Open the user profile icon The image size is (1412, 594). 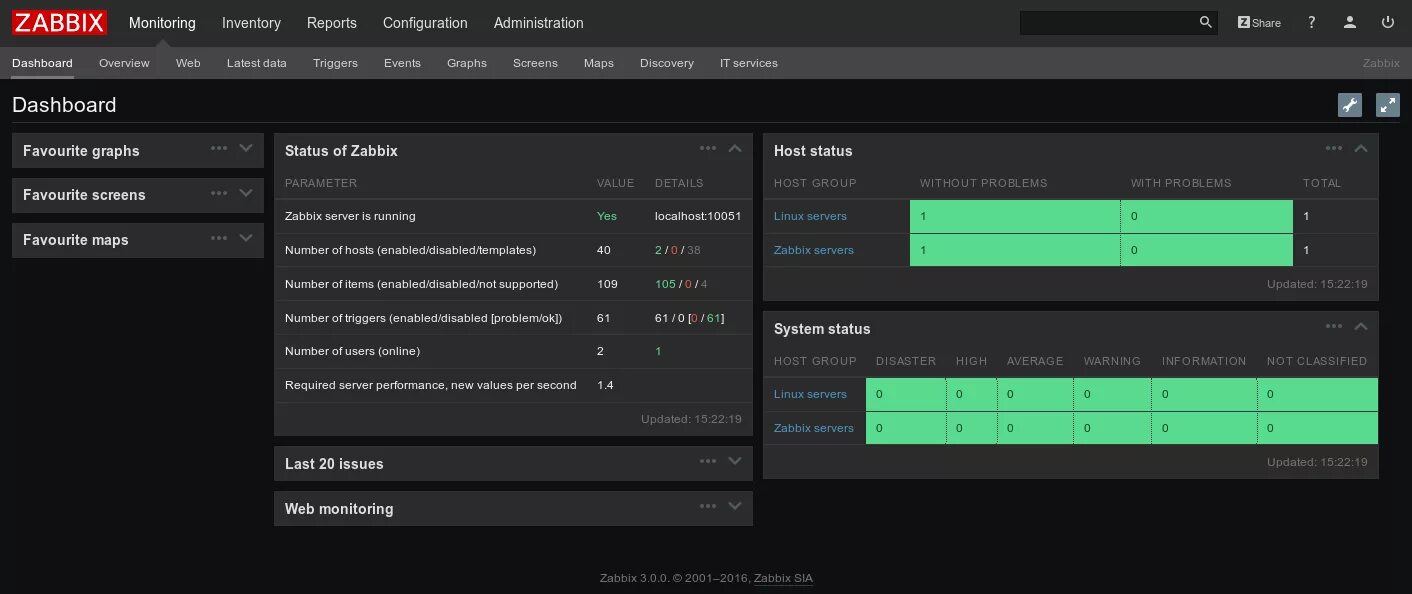click(1350, 21)
